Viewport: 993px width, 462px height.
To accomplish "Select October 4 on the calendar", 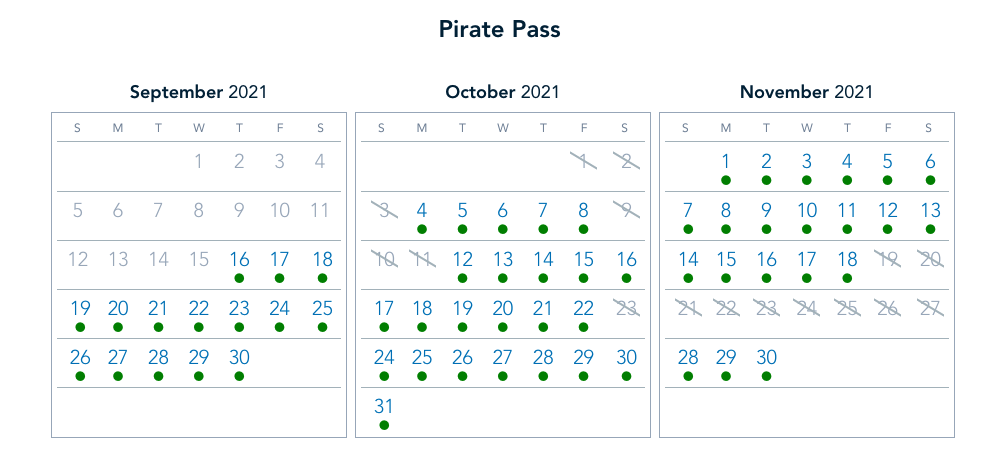I will (422, 210).
